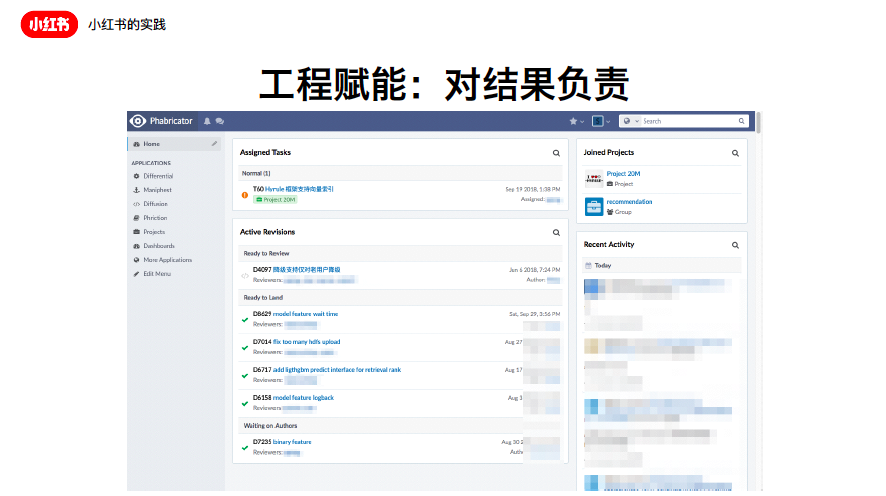Click Differential gear icon
The image size is (886, 496).
(136, 176)
